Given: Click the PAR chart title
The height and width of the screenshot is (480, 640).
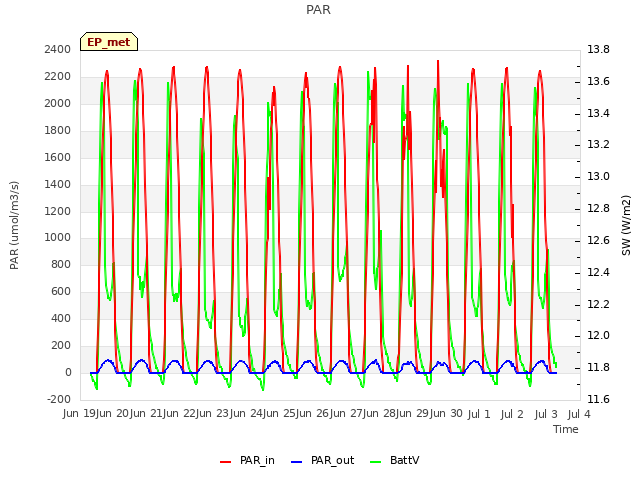Looking at the screenshot, I should (x=318, y=10).
